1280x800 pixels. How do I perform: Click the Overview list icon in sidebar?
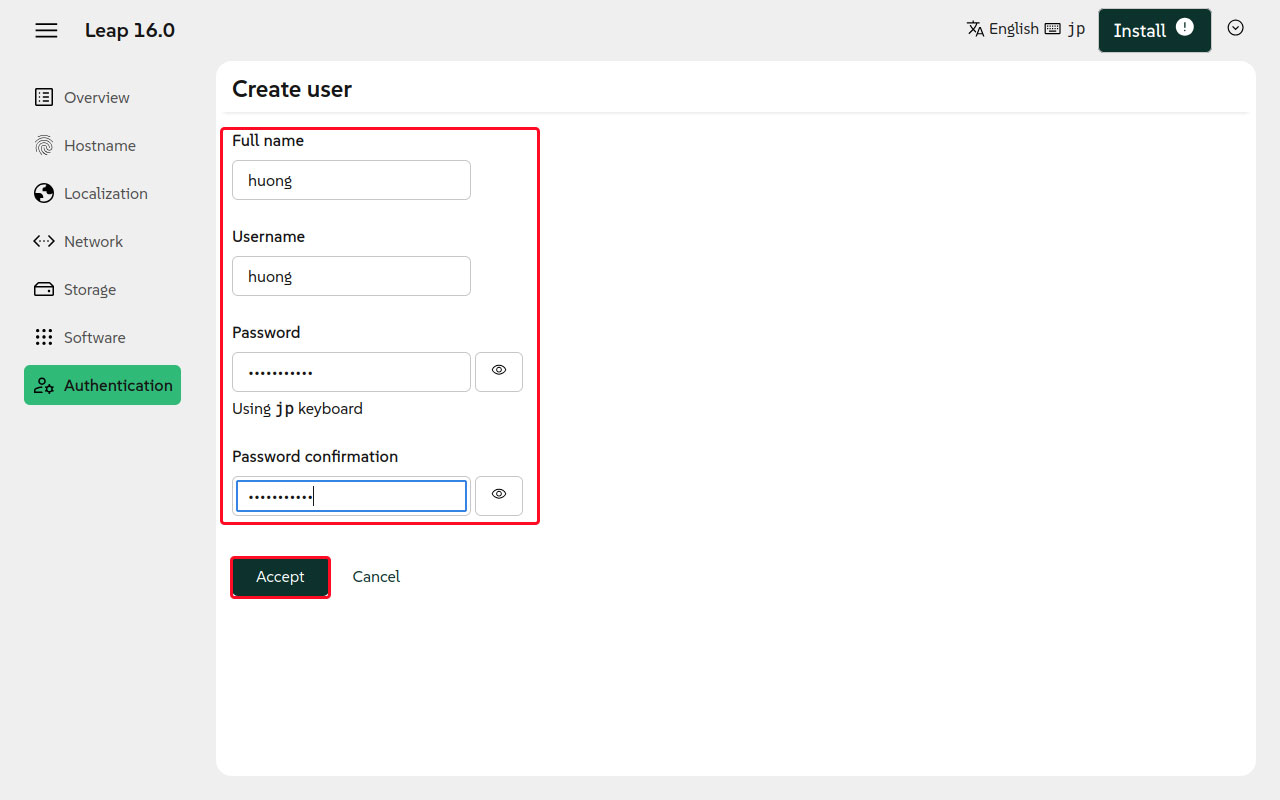click(x=44, y=97)
